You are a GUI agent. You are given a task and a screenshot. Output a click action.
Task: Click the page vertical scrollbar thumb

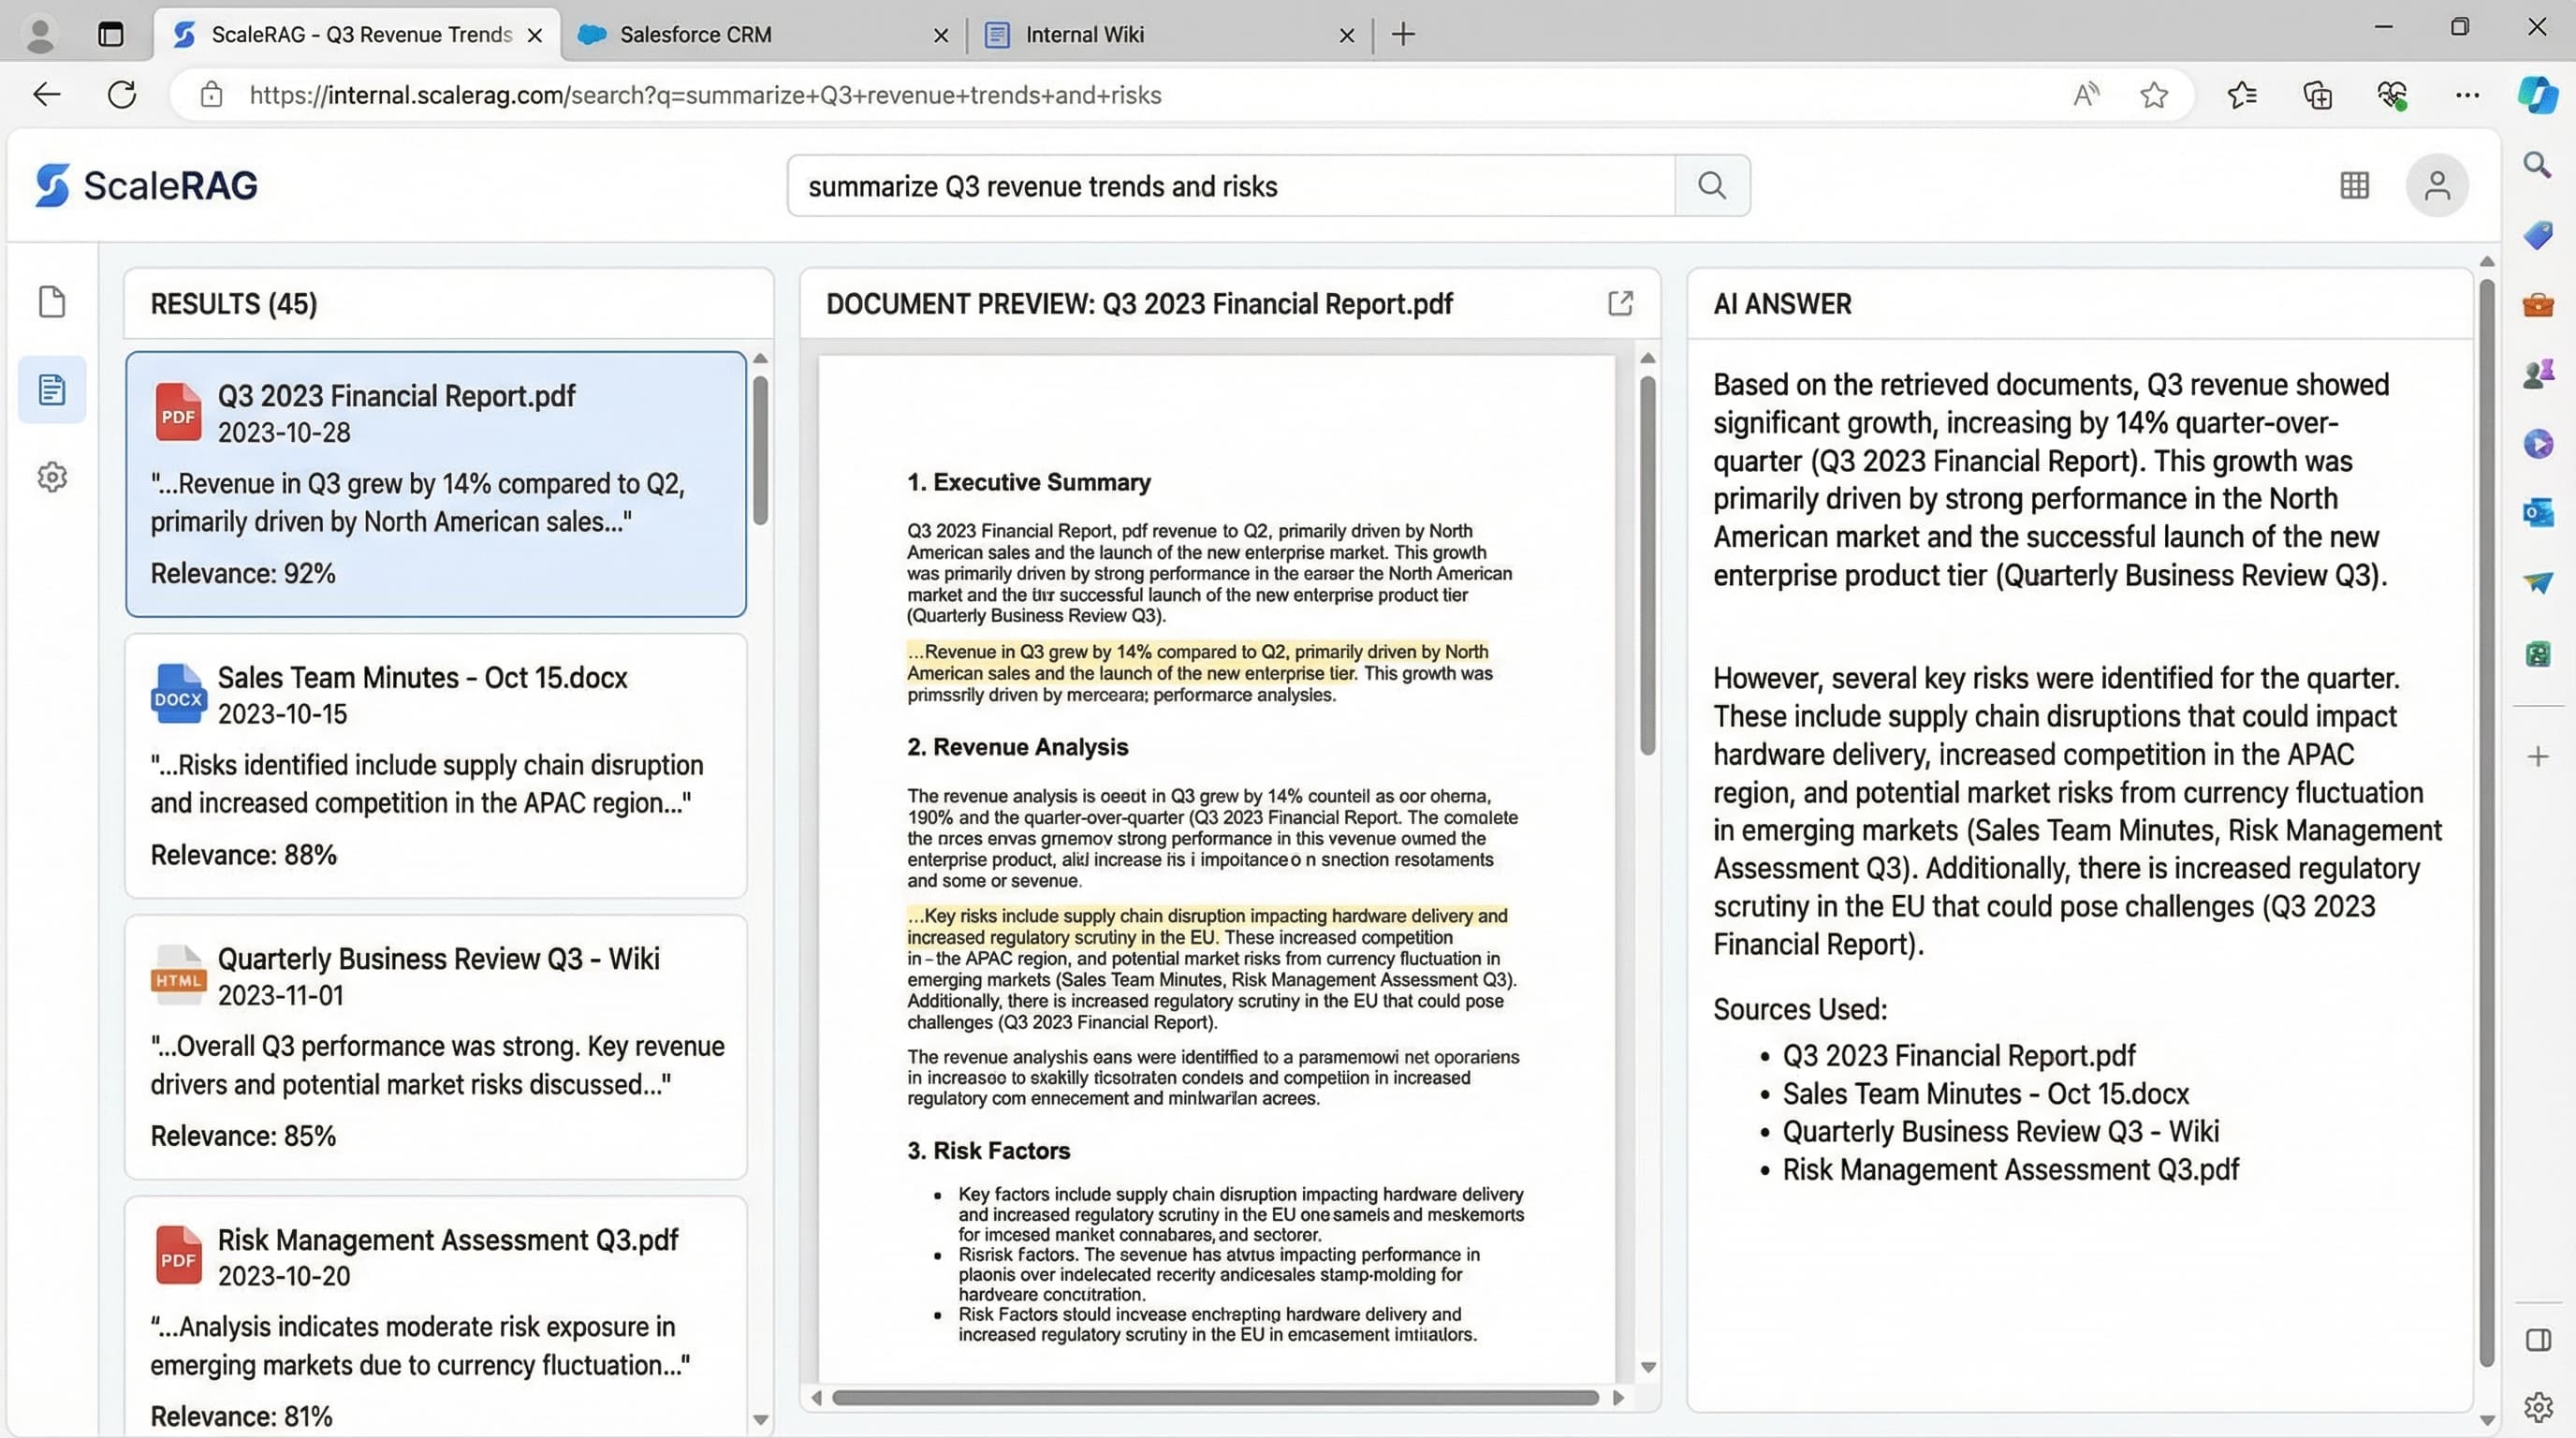(x=2487, y=822)
